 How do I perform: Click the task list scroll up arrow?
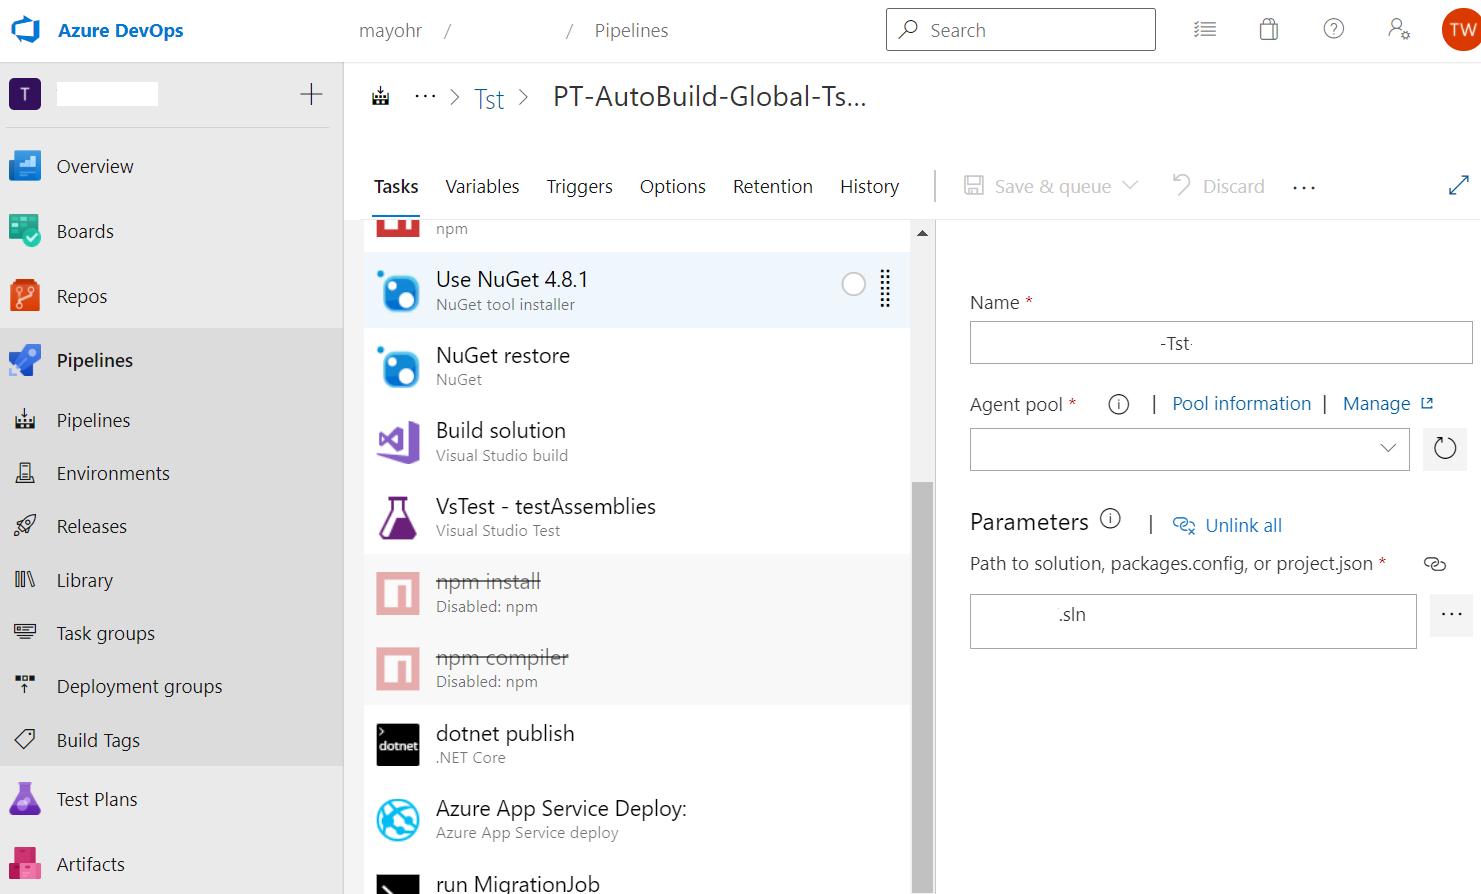pyautogui.click(x=922, y=233)
